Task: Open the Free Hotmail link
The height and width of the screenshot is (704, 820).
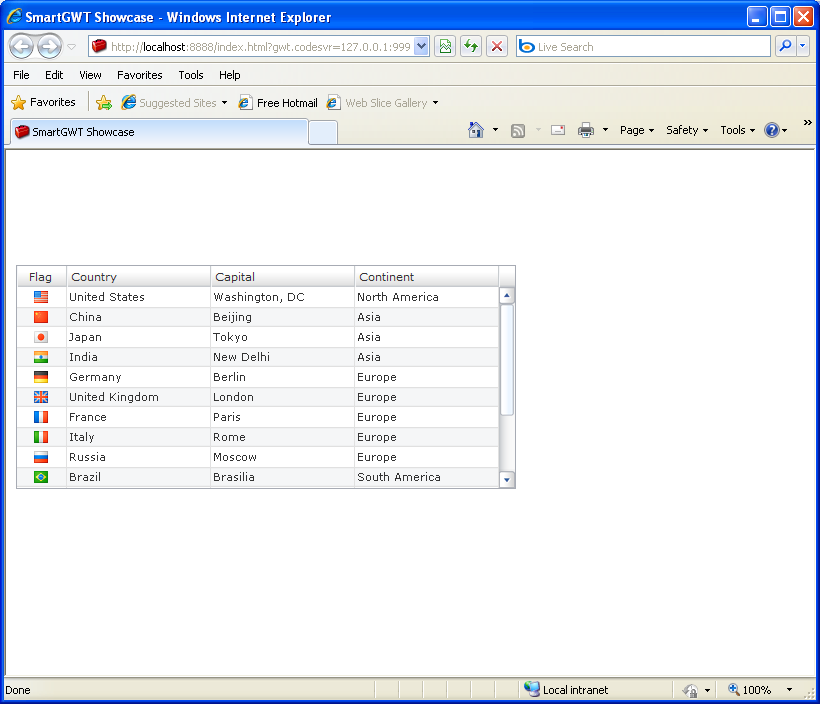Action: tap(278, 103)
